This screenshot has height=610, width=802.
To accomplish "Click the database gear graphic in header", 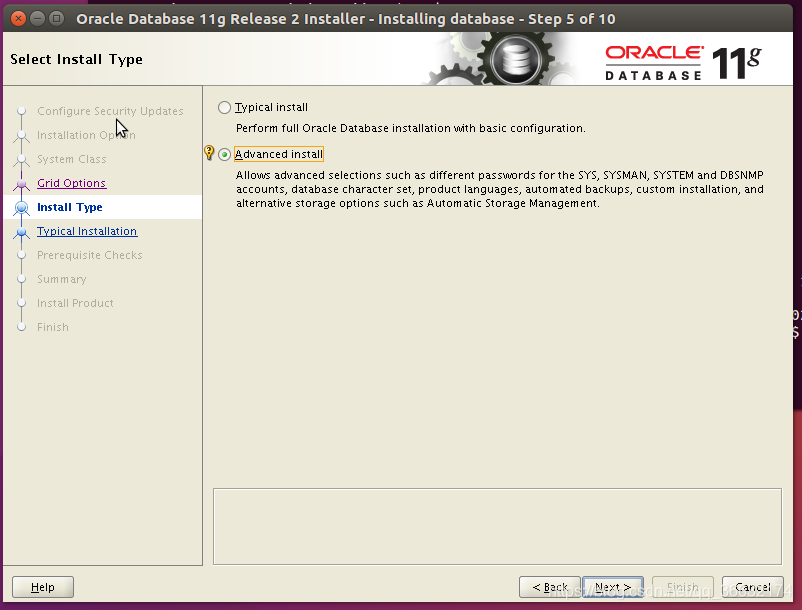I will pos(516,59).
